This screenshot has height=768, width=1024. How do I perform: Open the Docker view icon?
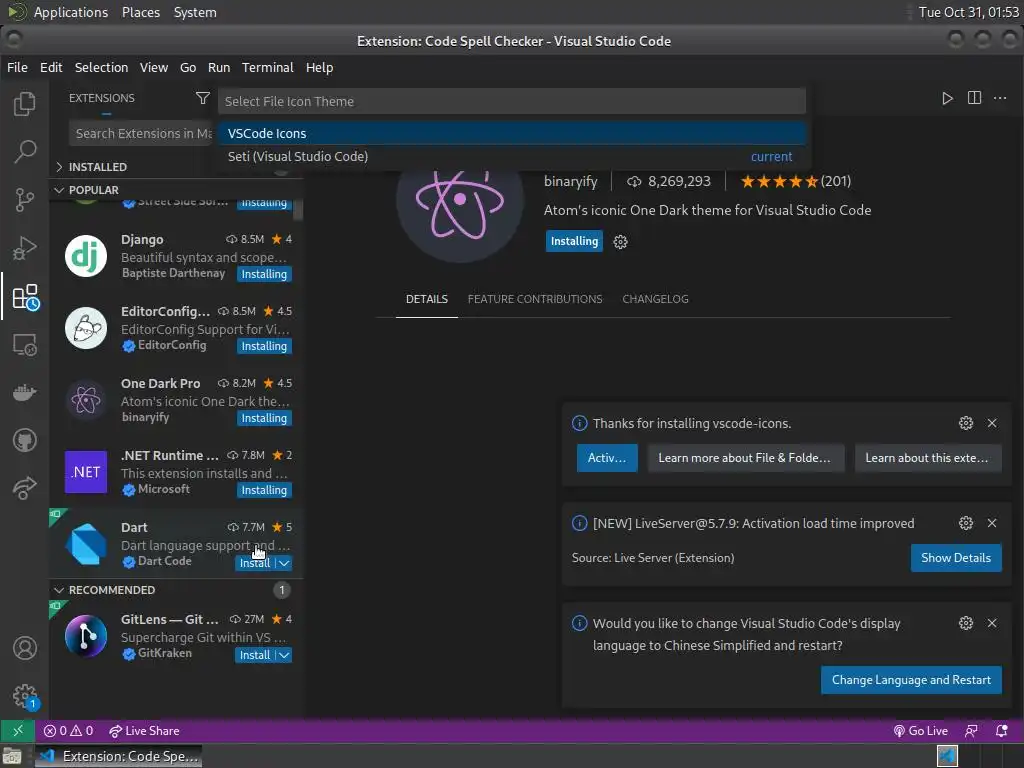[25, 392]
